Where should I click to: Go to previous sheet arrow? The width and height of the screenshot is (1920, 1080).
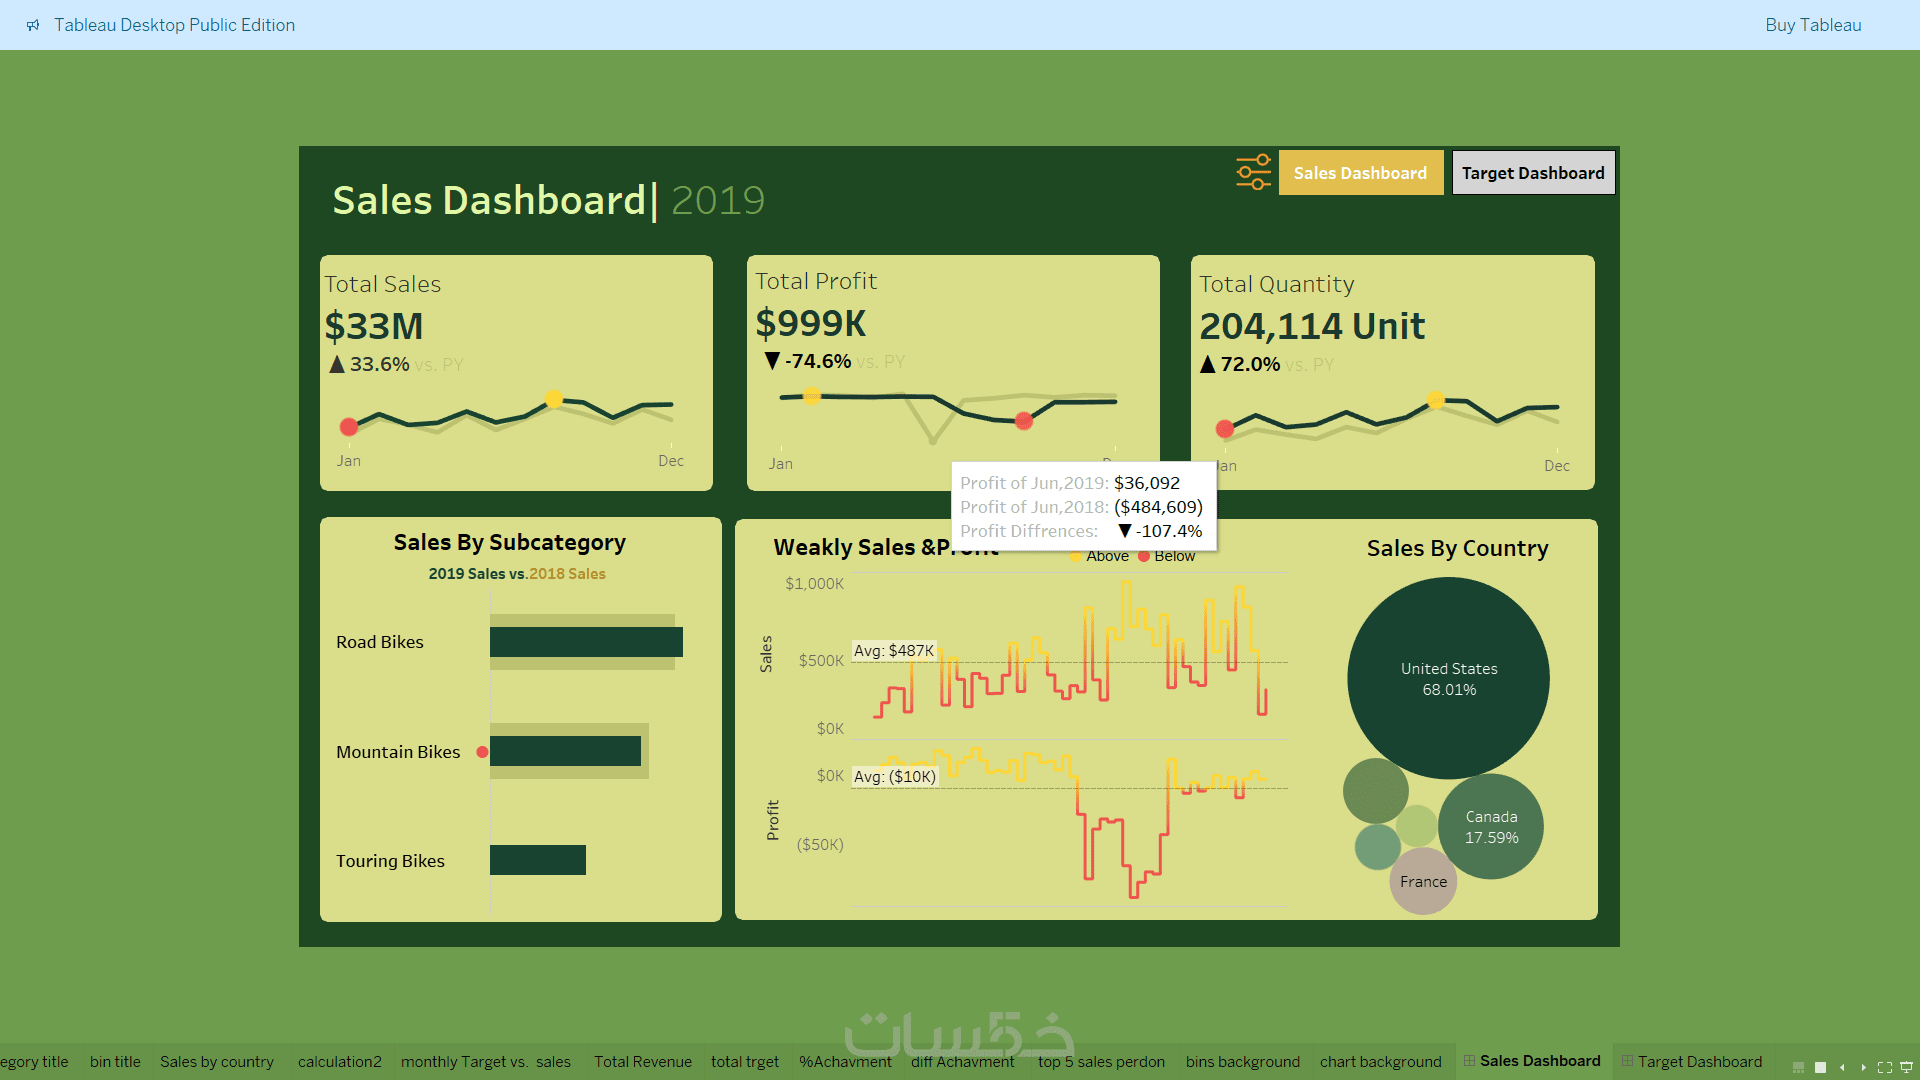[1842, 1067]
